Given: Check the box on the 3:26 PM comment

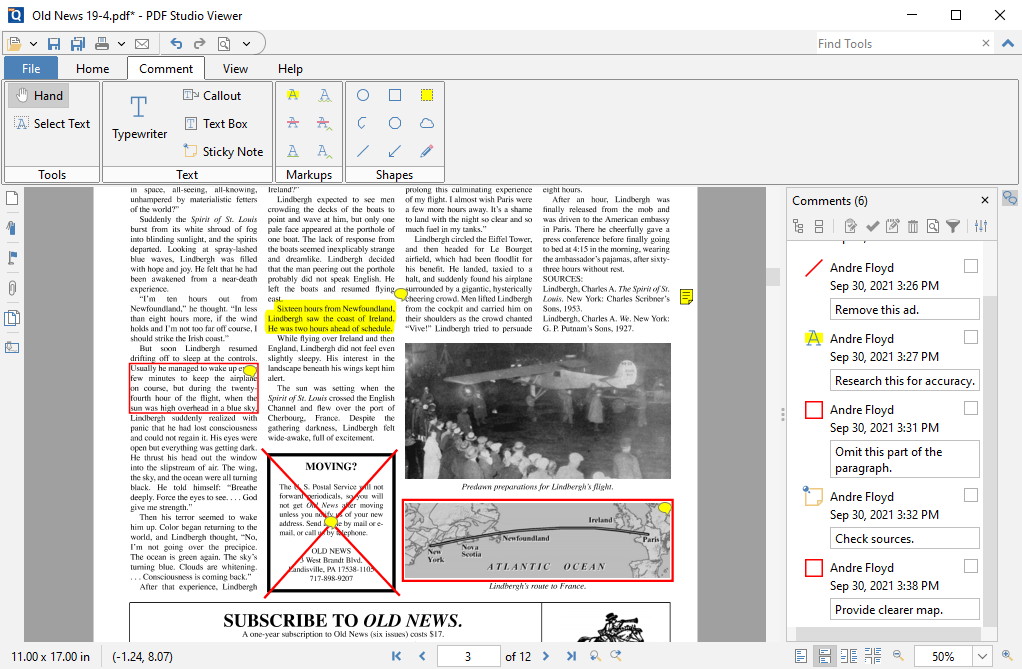Looking at the screenshot, I should point(970,268).
